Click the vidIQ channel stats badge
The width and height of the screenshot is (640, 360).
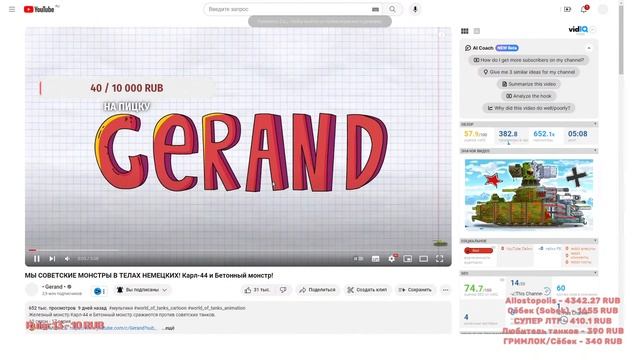click(99, 291)
